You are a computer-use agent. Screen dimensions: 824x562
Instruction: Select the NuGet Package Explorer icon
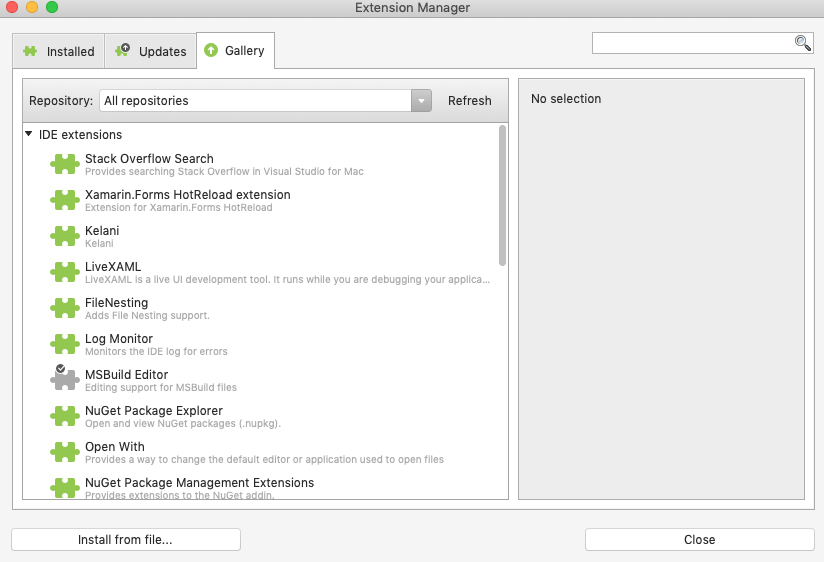65,417
